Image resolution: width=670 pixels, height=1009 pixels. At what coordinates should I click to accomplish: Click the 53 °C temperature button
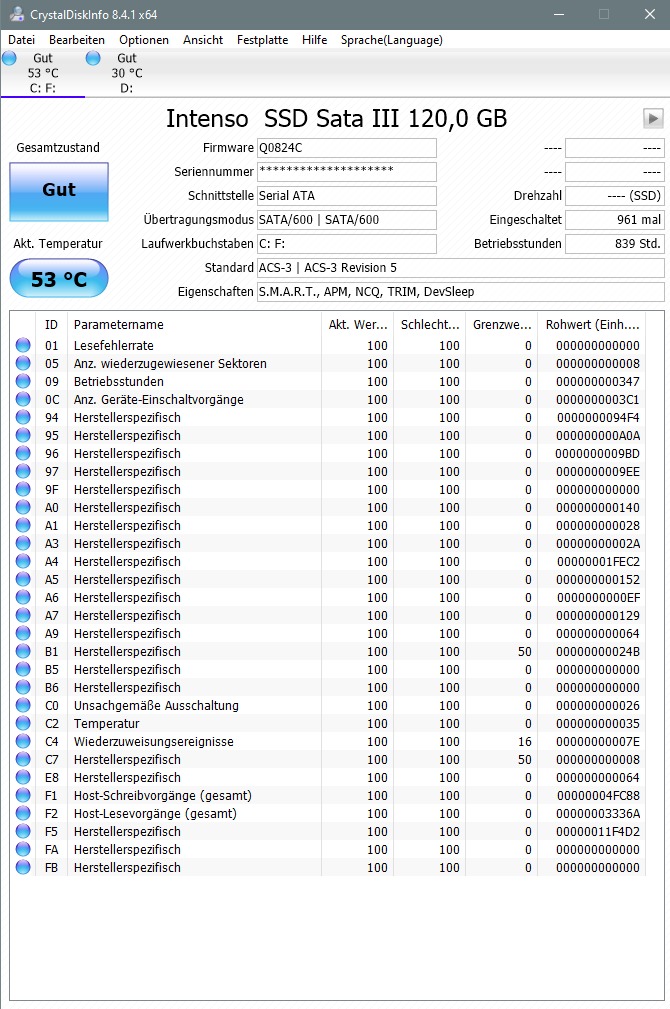click(59, 278)
